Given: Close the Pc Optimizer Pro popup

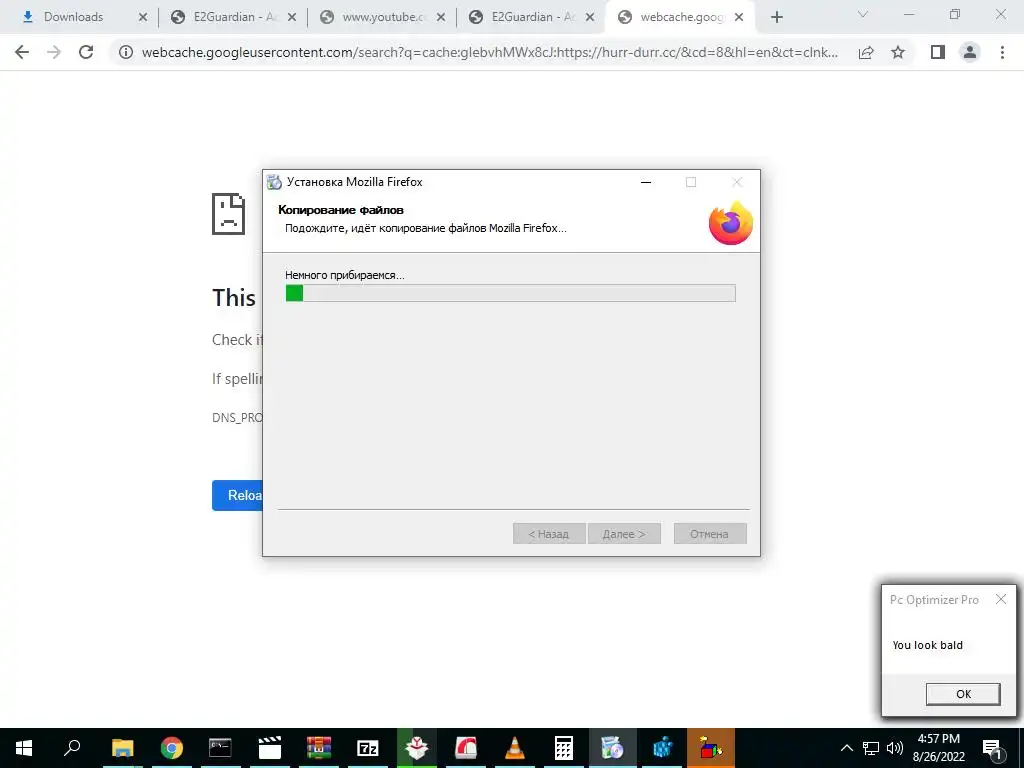Looking at the screenshot, I should click(x=1000, y=599).
